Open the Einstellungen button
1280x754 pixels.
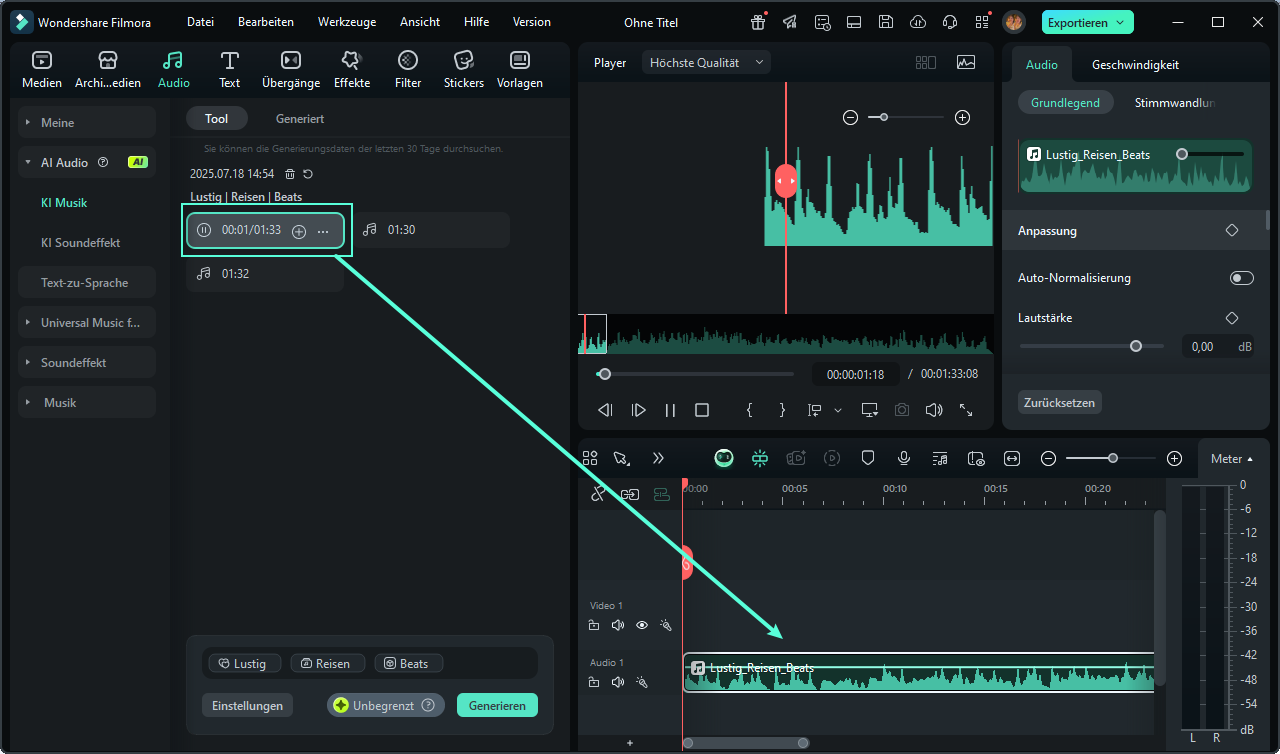point(248,705)
